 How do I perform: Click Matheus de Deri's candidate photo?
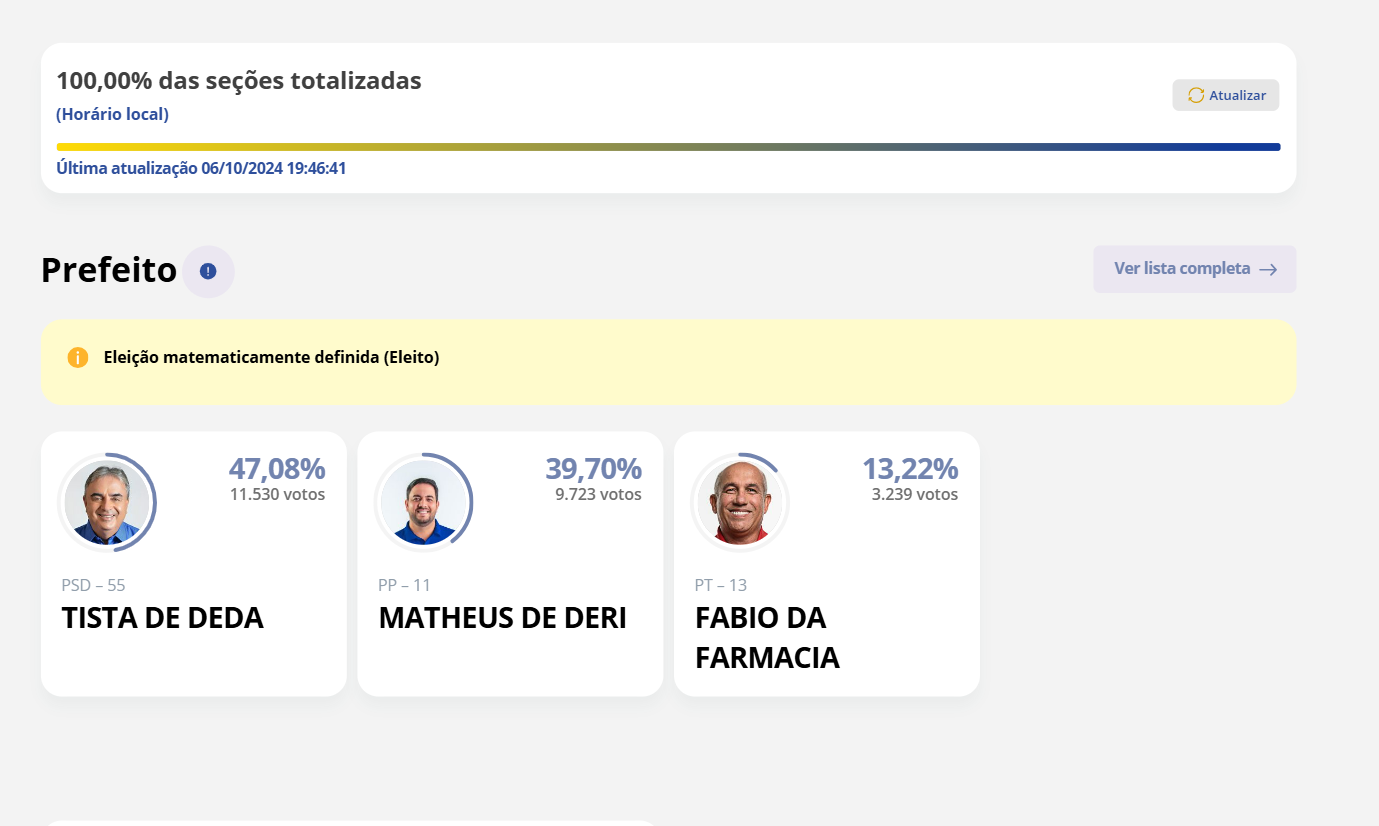424,502
